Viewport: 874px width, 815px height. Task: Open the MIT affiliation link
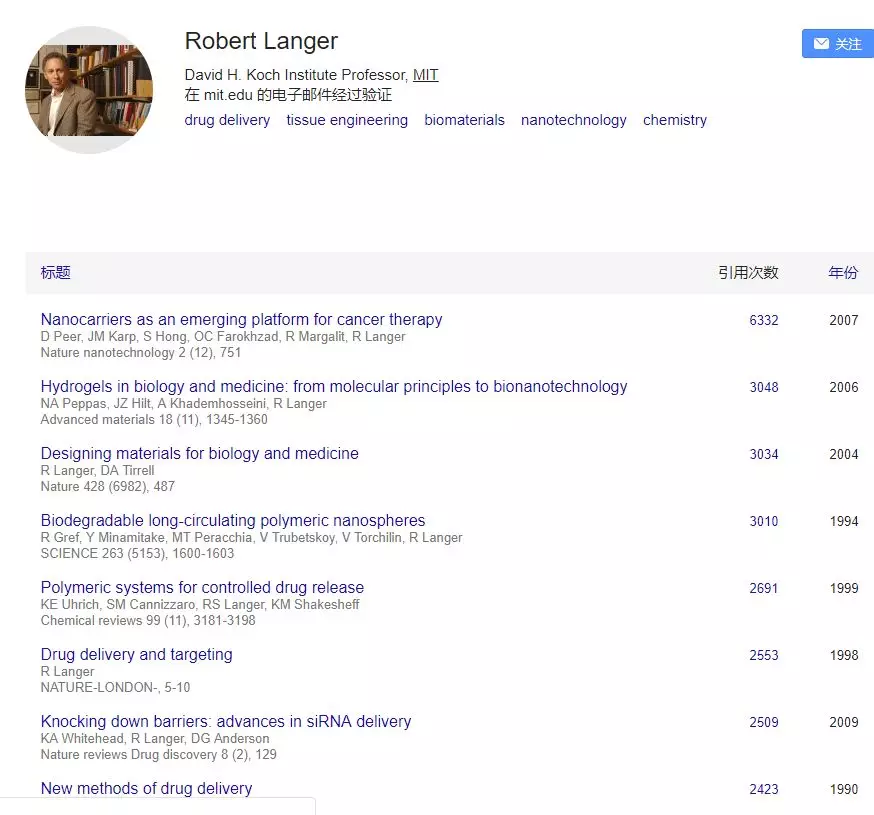pyautogui.click(x=425, y=75)
